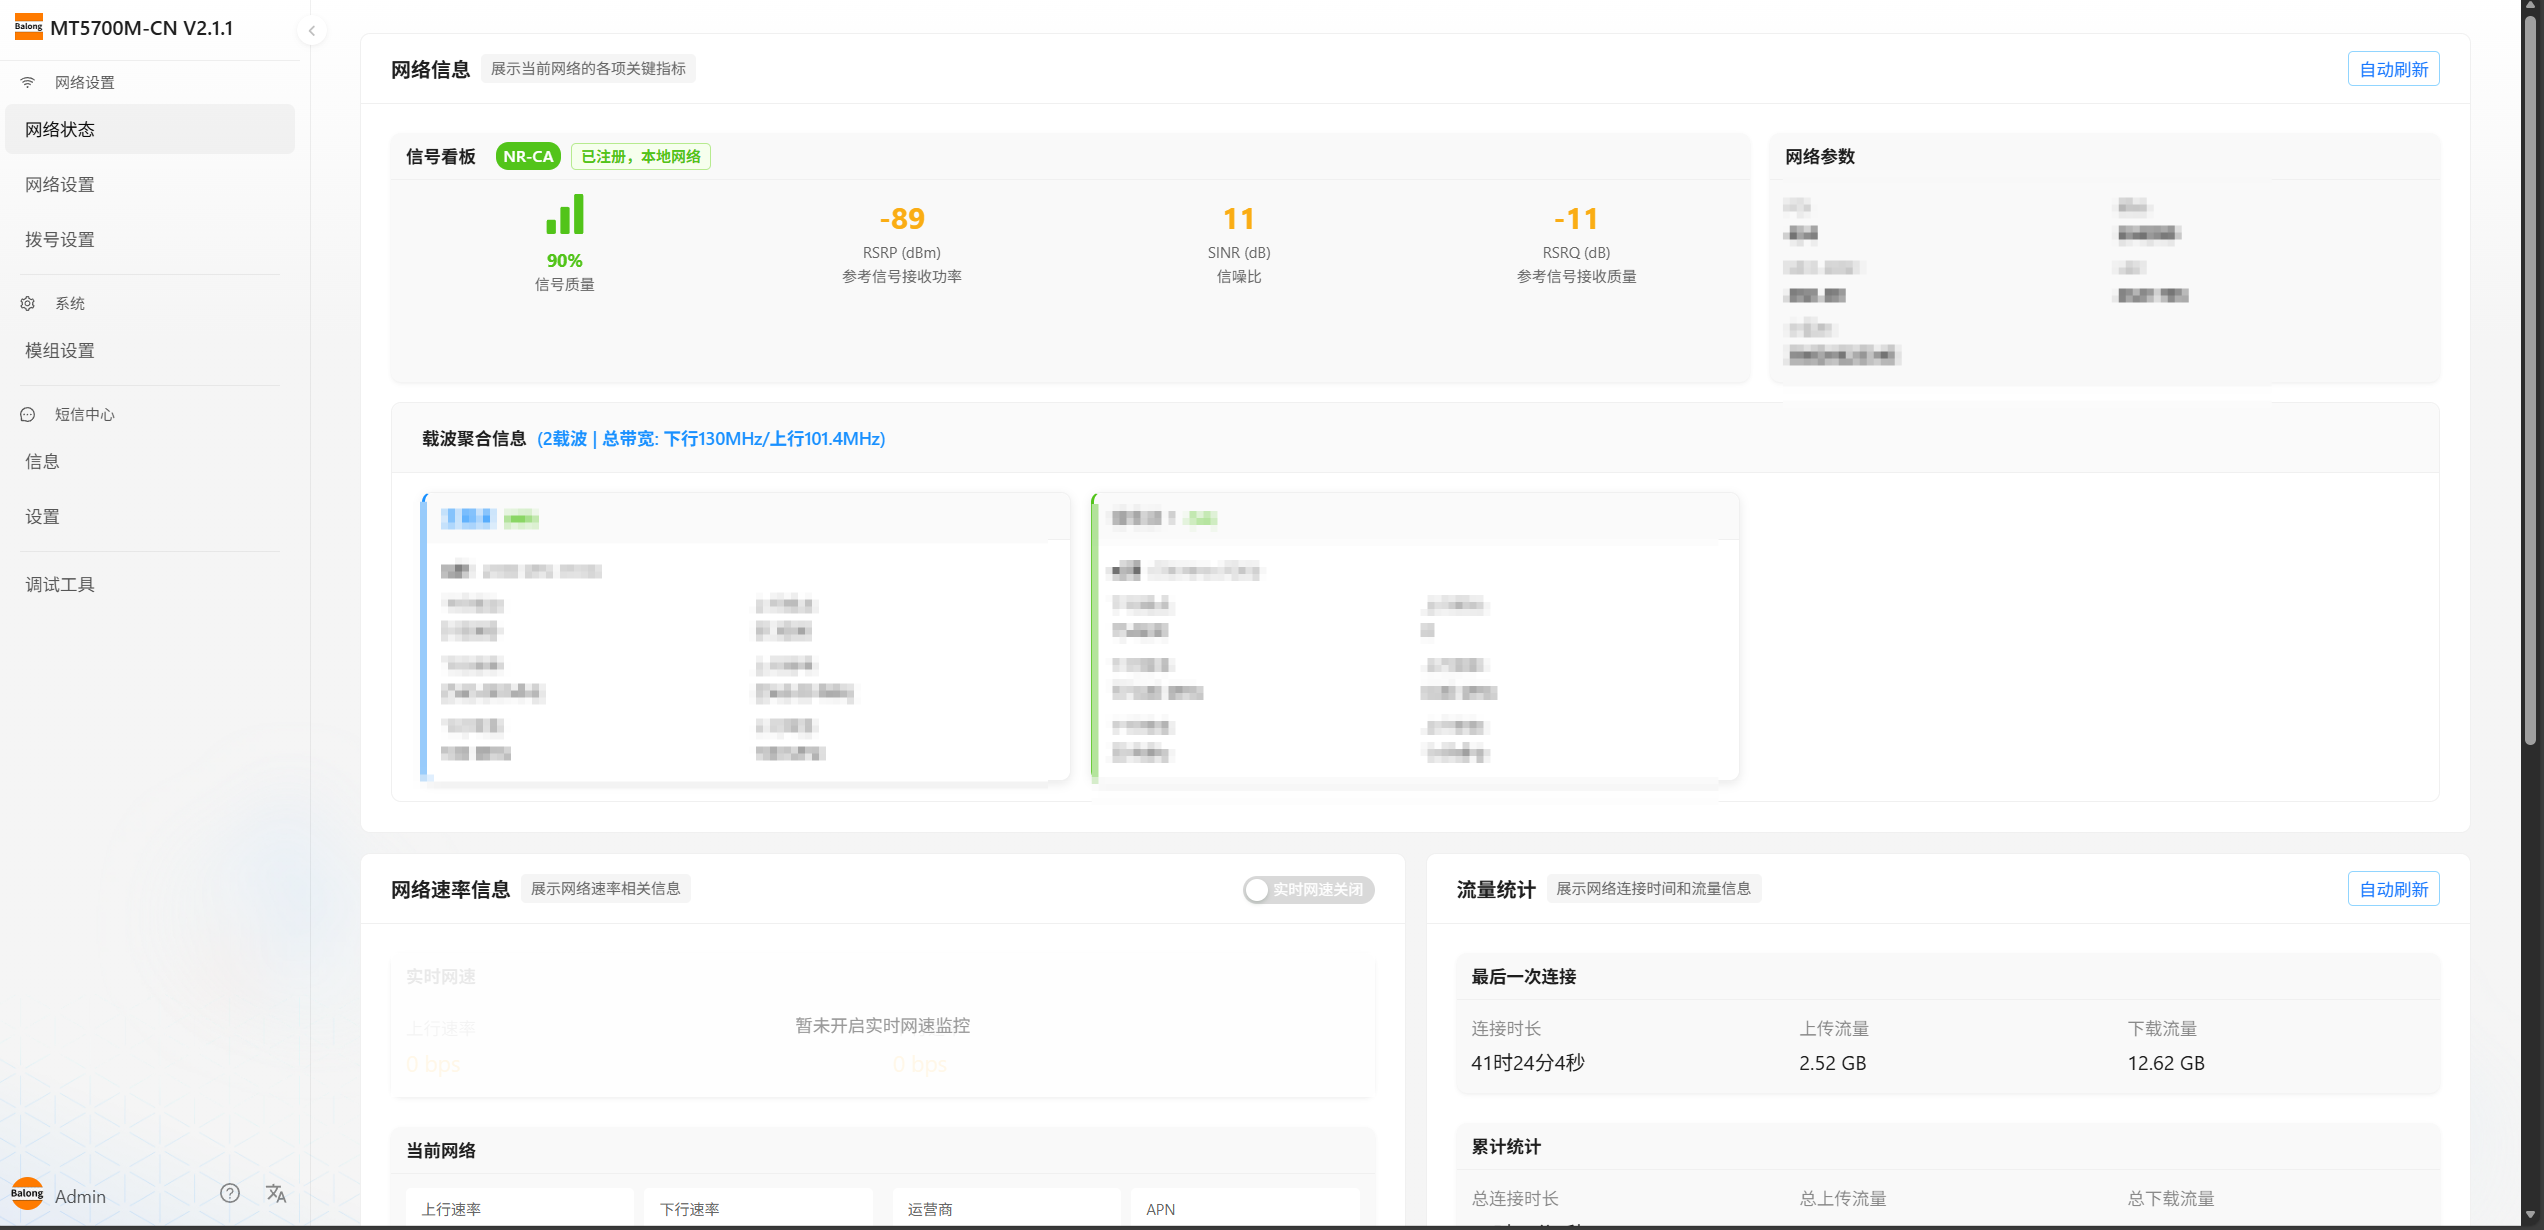
Task: Enable the 实时网速 toggle switch
Action: coord(1308,889)
